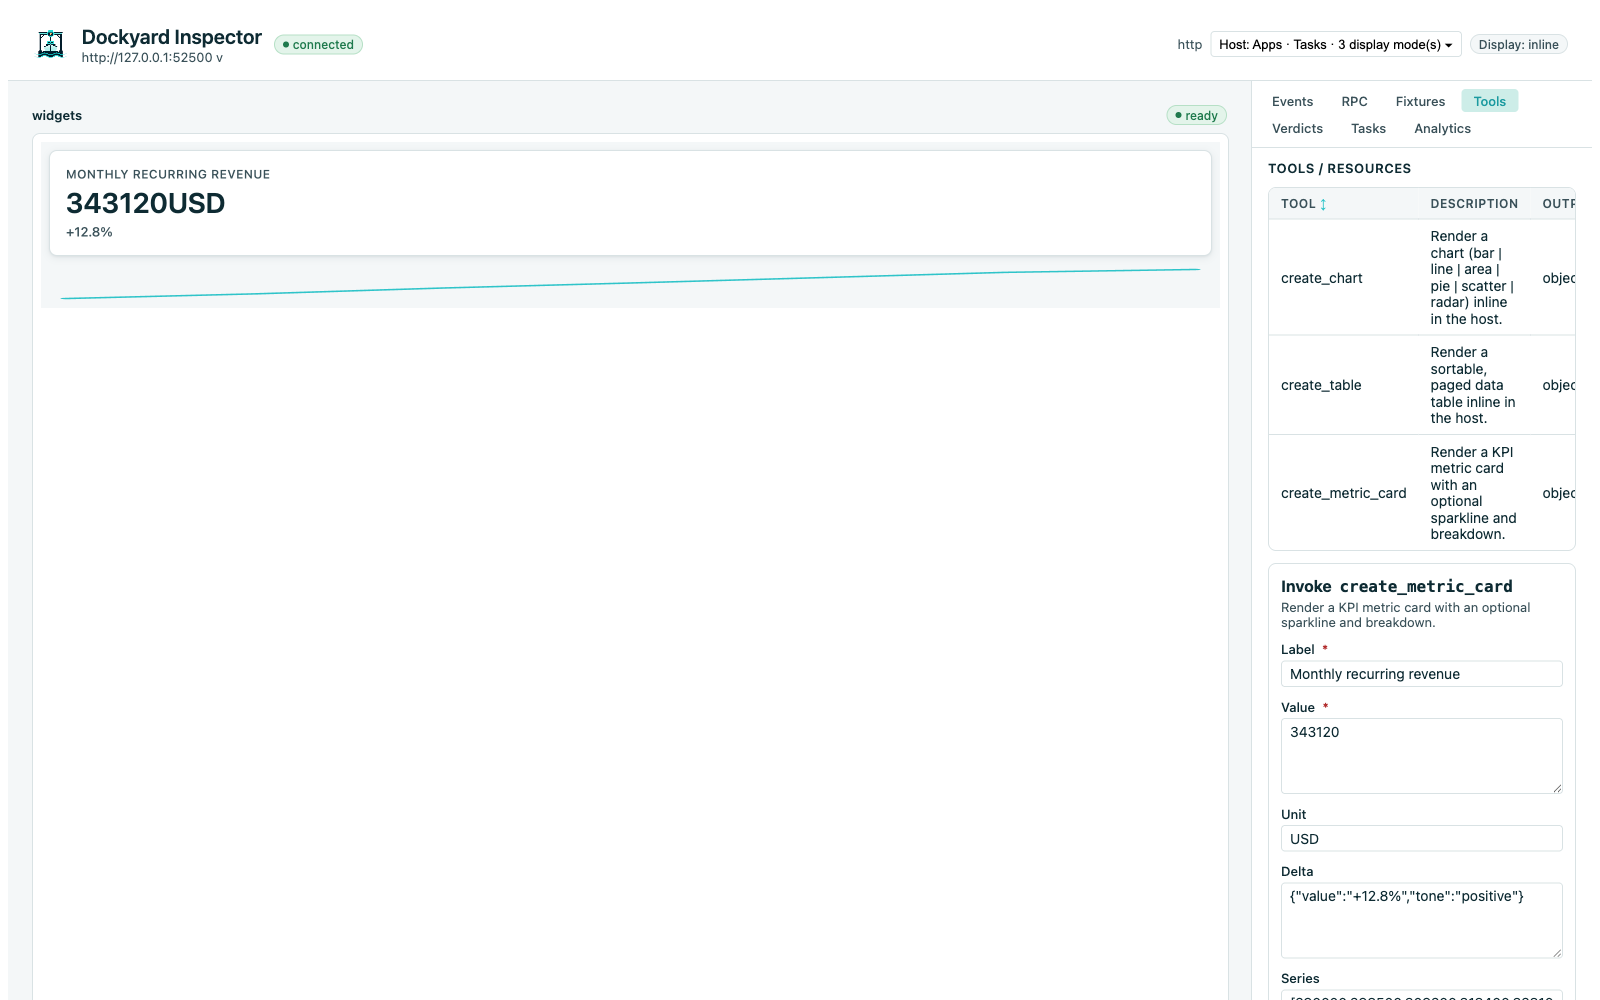
Task: Focus the Label input field
Action: click(1421, 674)
